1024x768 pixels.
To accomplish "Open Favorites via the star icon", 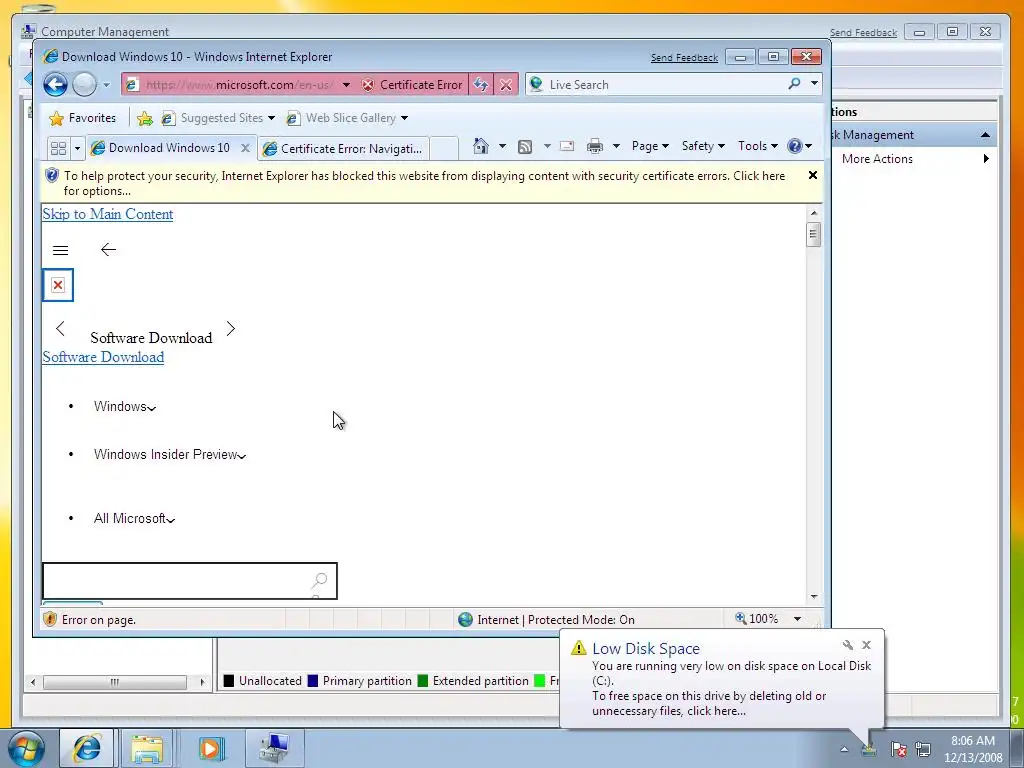I will 57,118.
